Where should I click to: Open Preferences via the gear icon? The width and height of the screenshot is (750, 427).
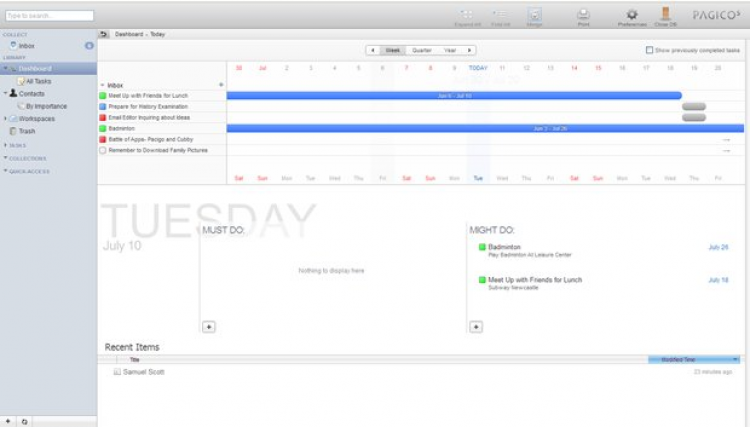(632, 14)
